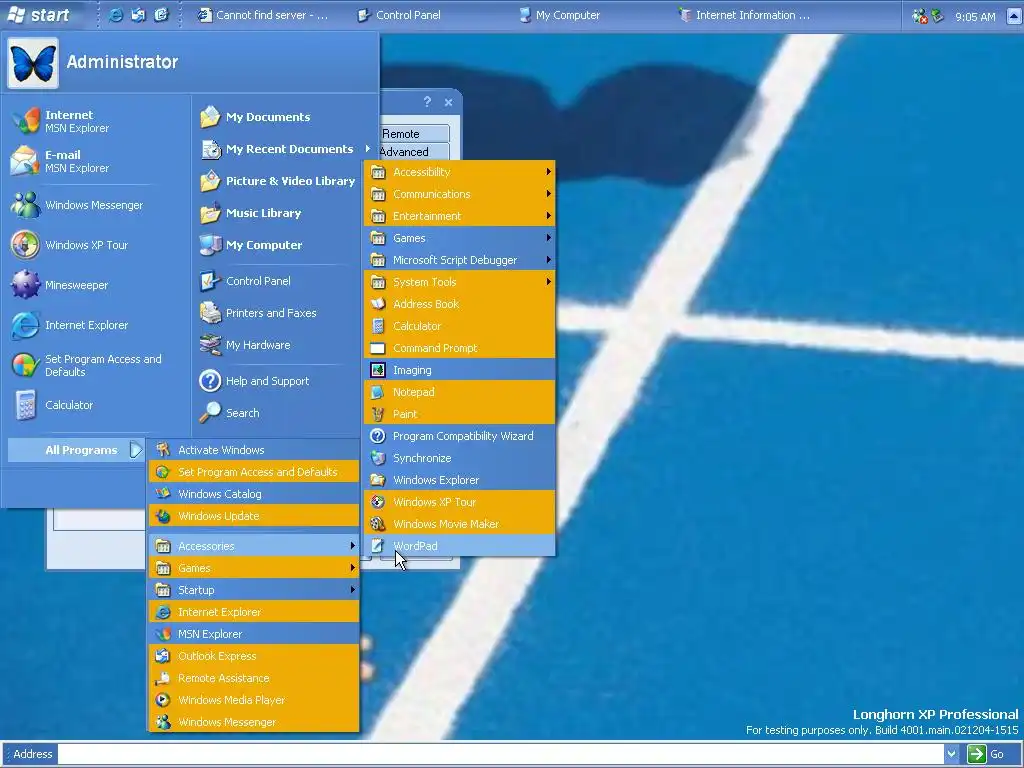Open WordPad from the Accessories menu
1024x768 pixels.
coord(460,546)
